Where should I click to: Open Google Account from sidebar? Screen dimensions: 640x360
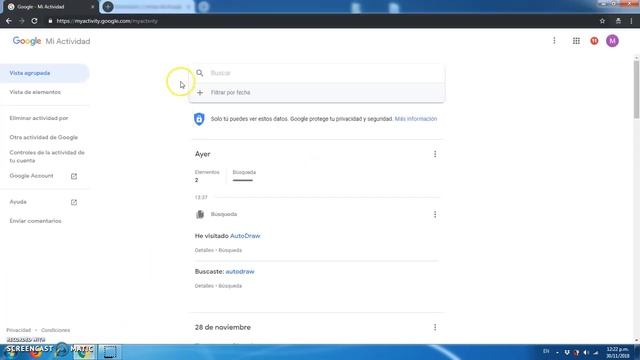tap(31, 176)
